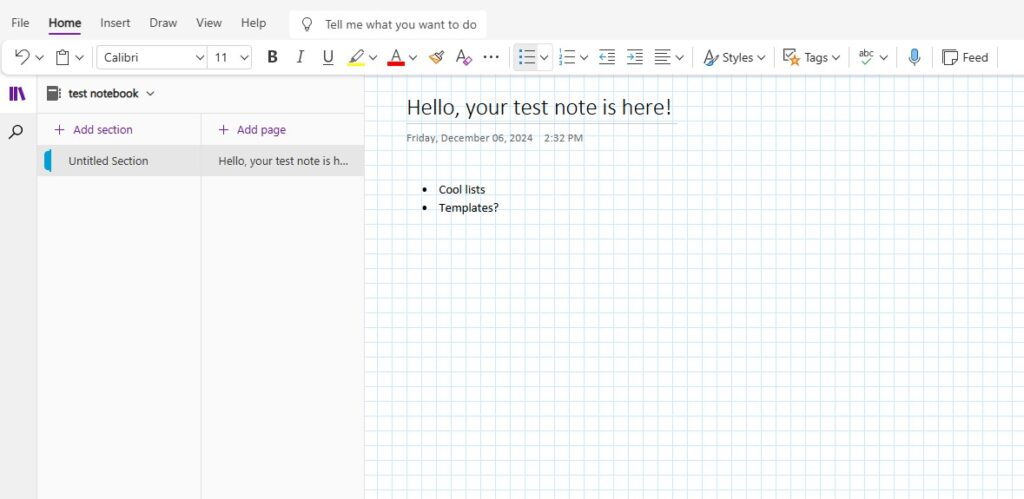1024x499 pixels.
Task: Expand bullet library dropdown arrow
Action: pyautogui.click(x=544, y=57)
